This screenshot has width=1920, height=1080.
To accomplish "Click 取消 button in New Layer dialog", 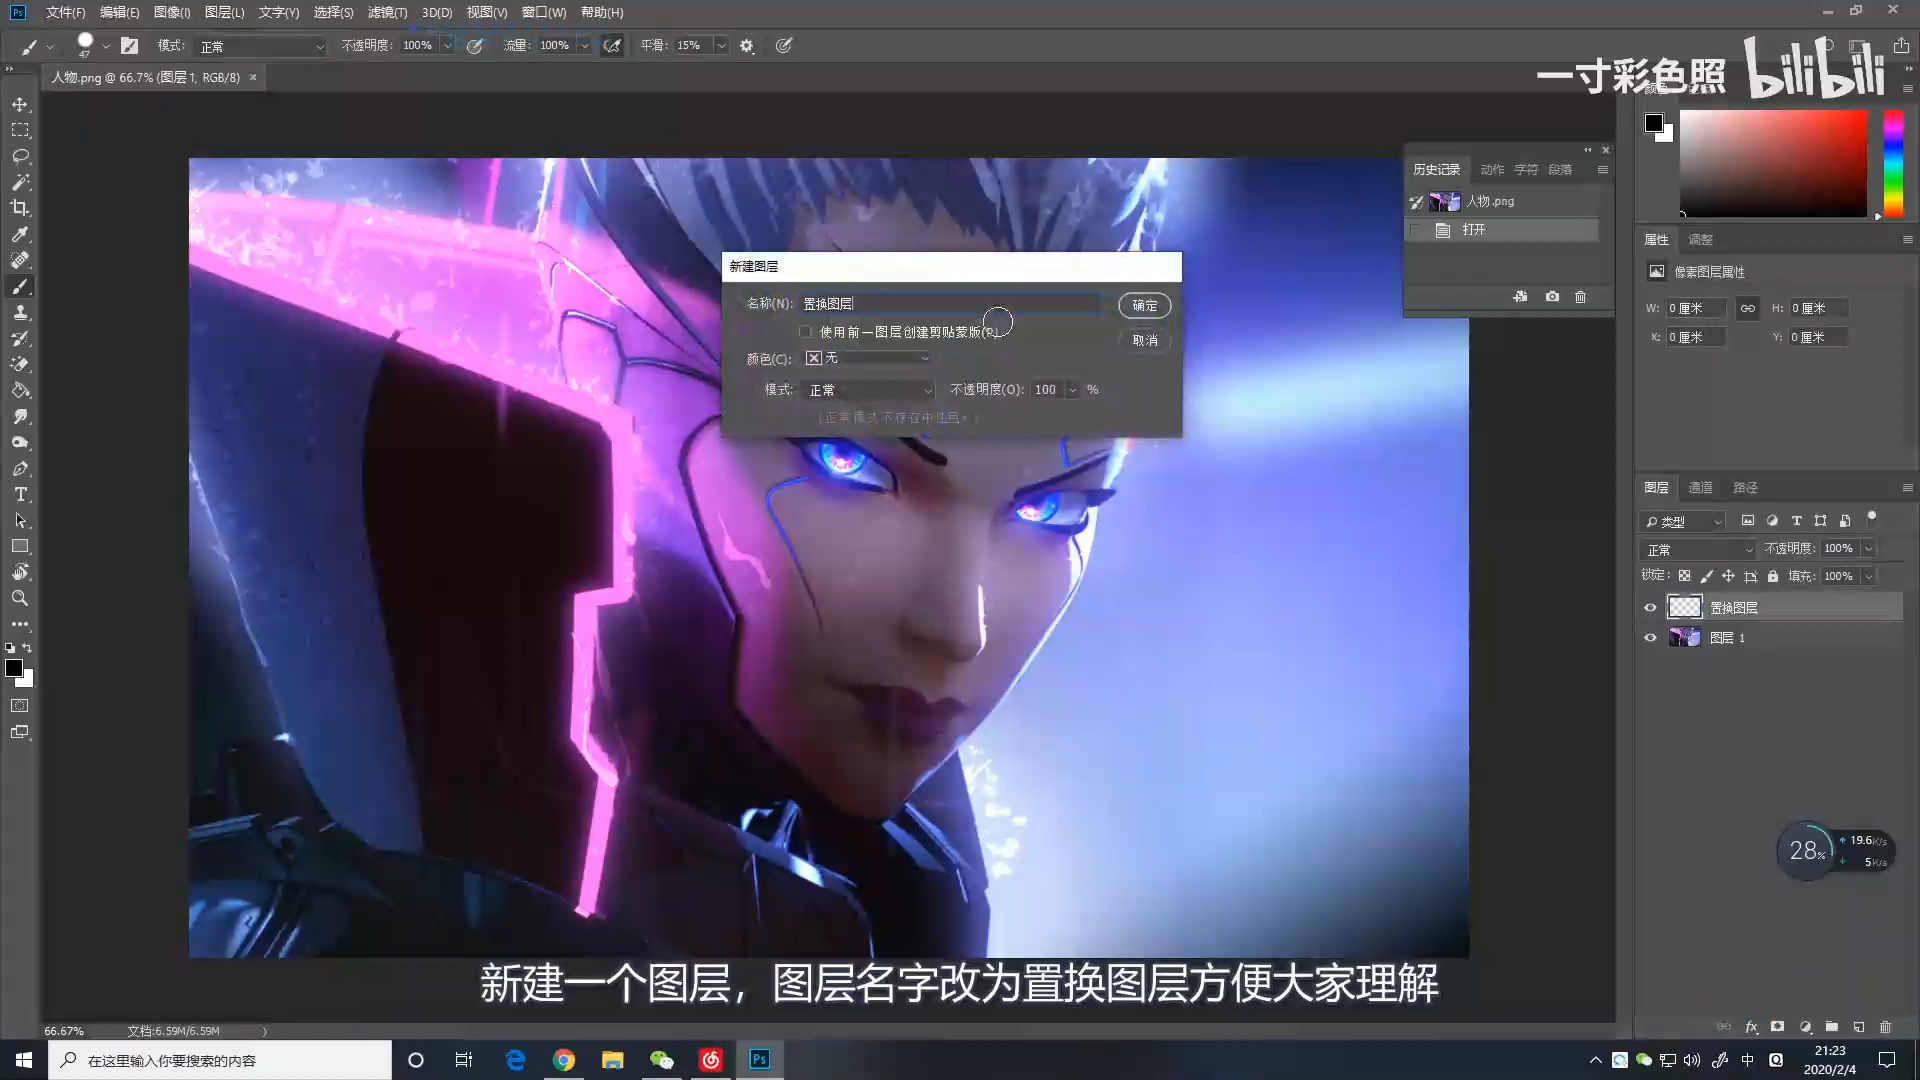I will (1144, 341).
